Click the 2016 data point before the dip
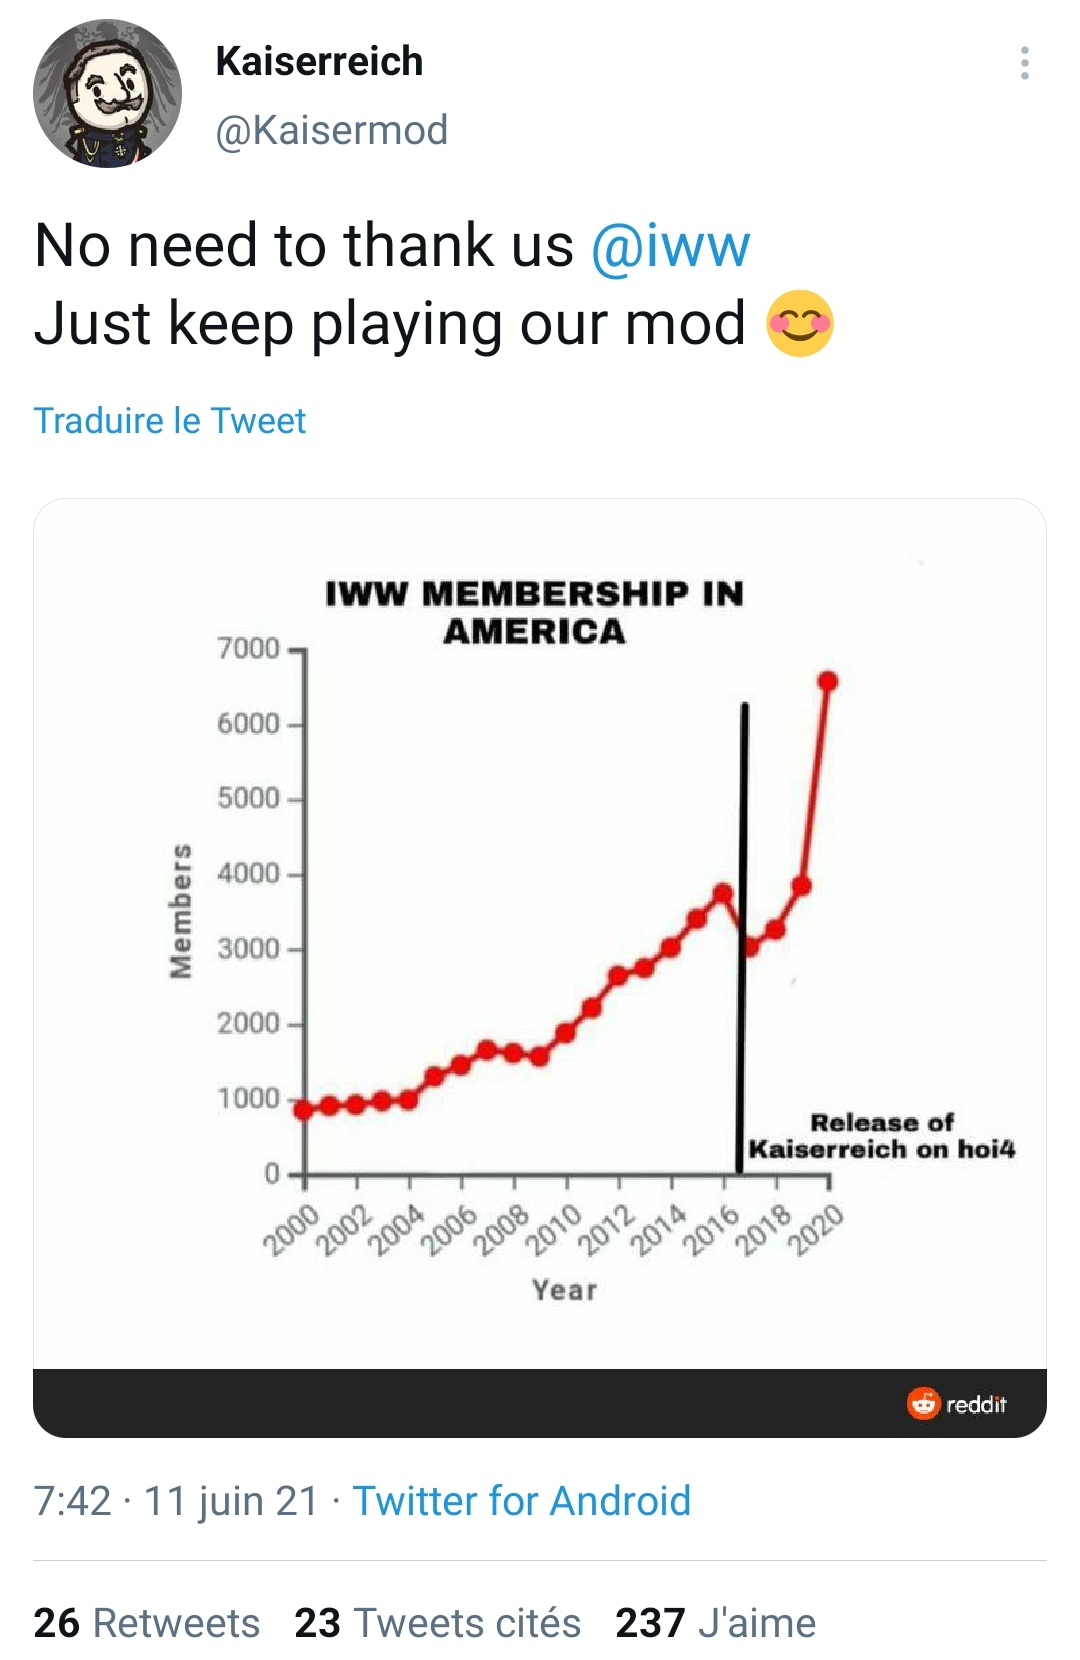 (x=723, y=892)
